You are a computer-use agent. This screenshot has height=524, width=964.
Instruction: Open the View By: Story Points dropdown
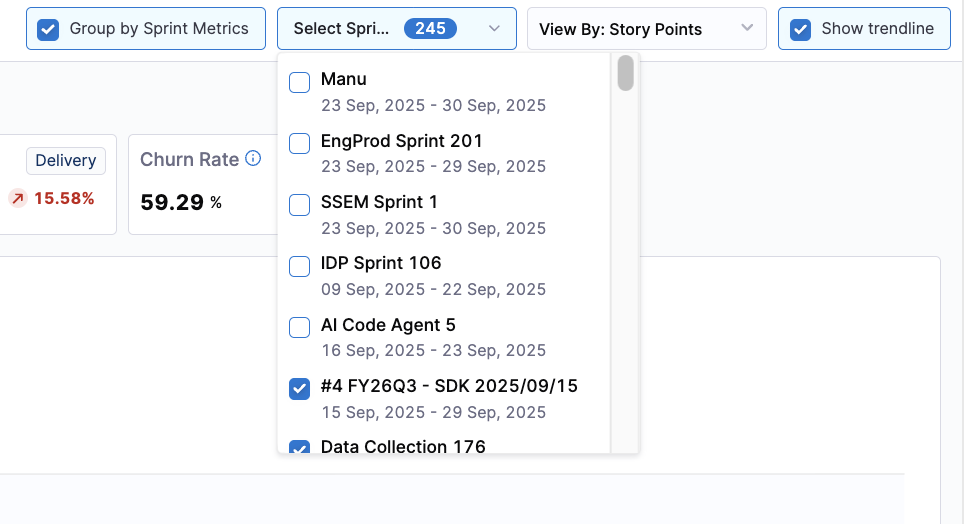646,29
